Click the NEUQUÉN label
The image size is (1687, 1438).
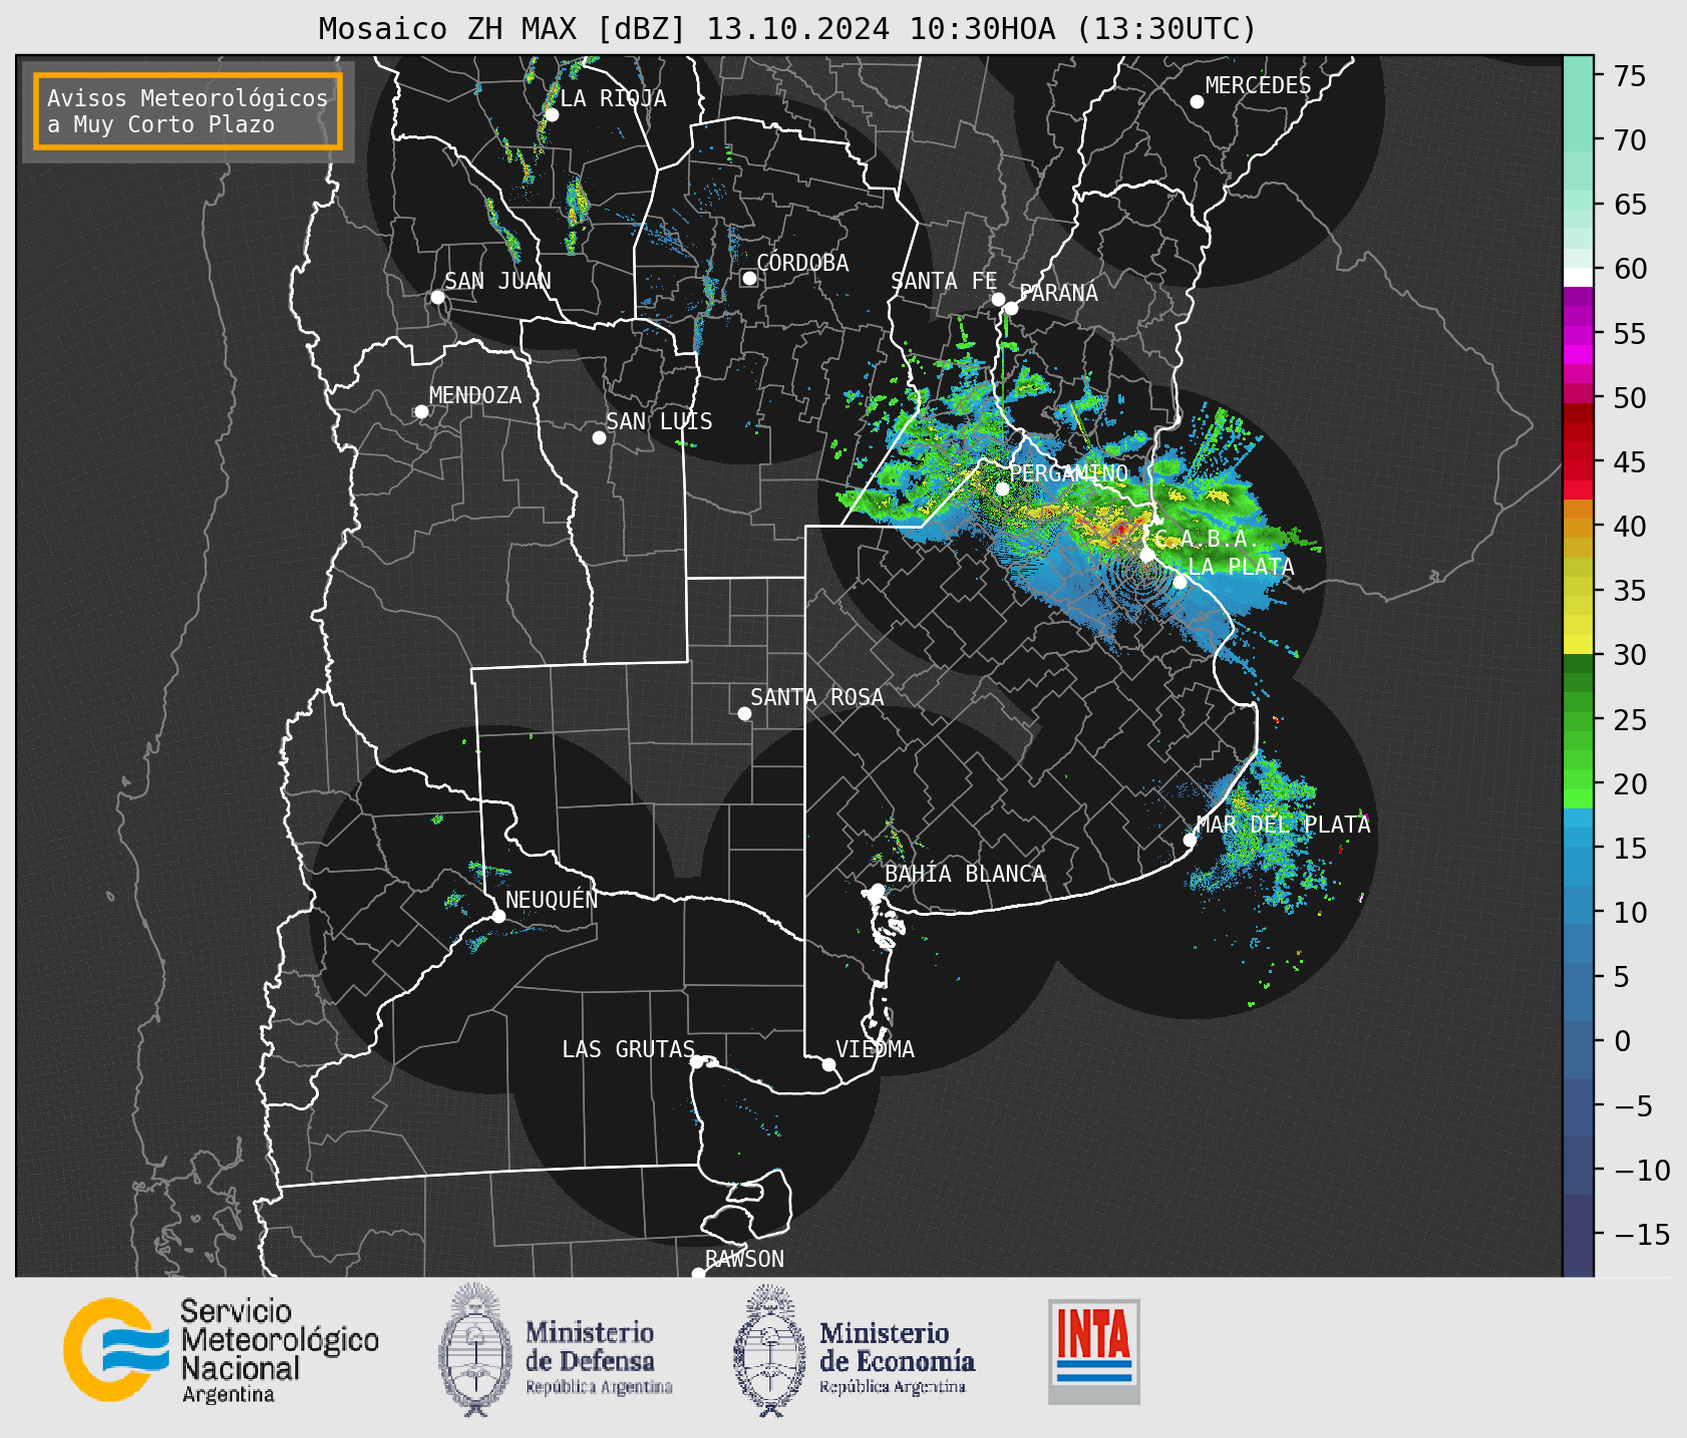pyautogui.click(x=552, y=900)
